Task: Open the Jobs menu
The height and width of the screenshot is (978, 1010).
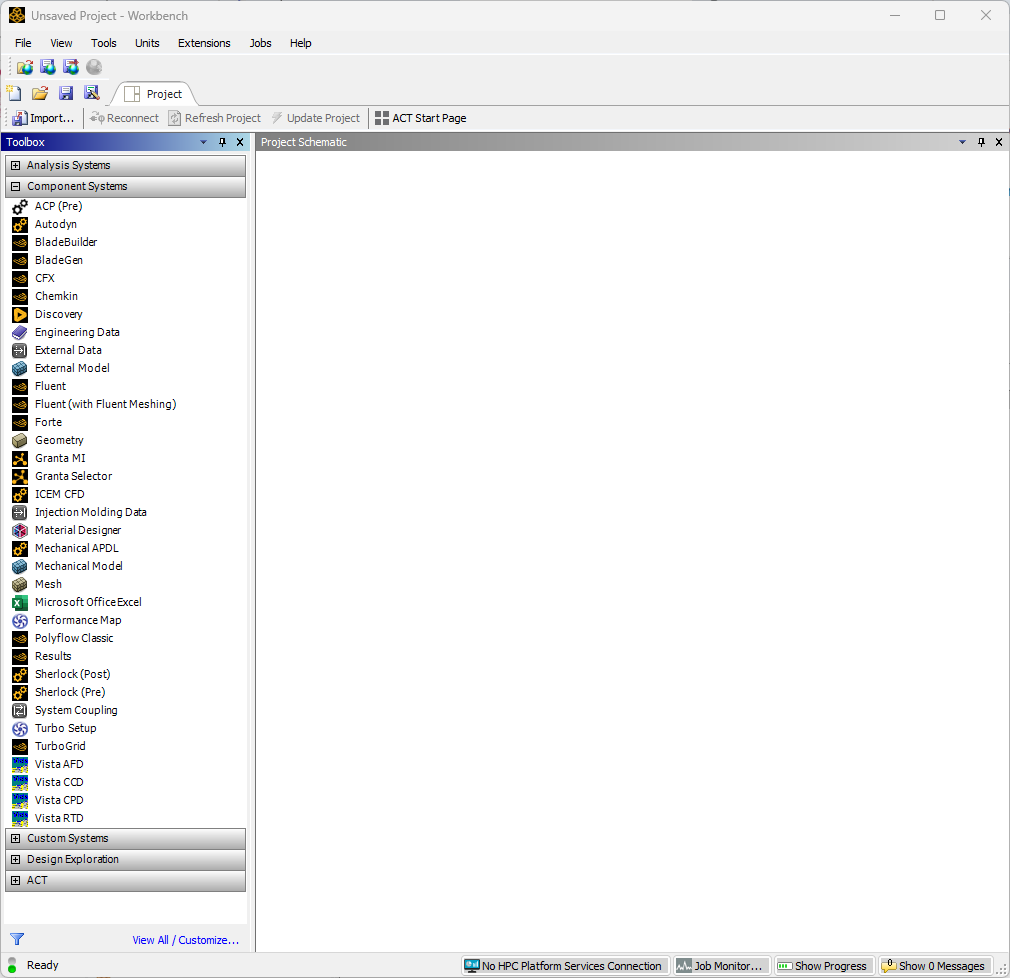Action: tap(260, 43)
